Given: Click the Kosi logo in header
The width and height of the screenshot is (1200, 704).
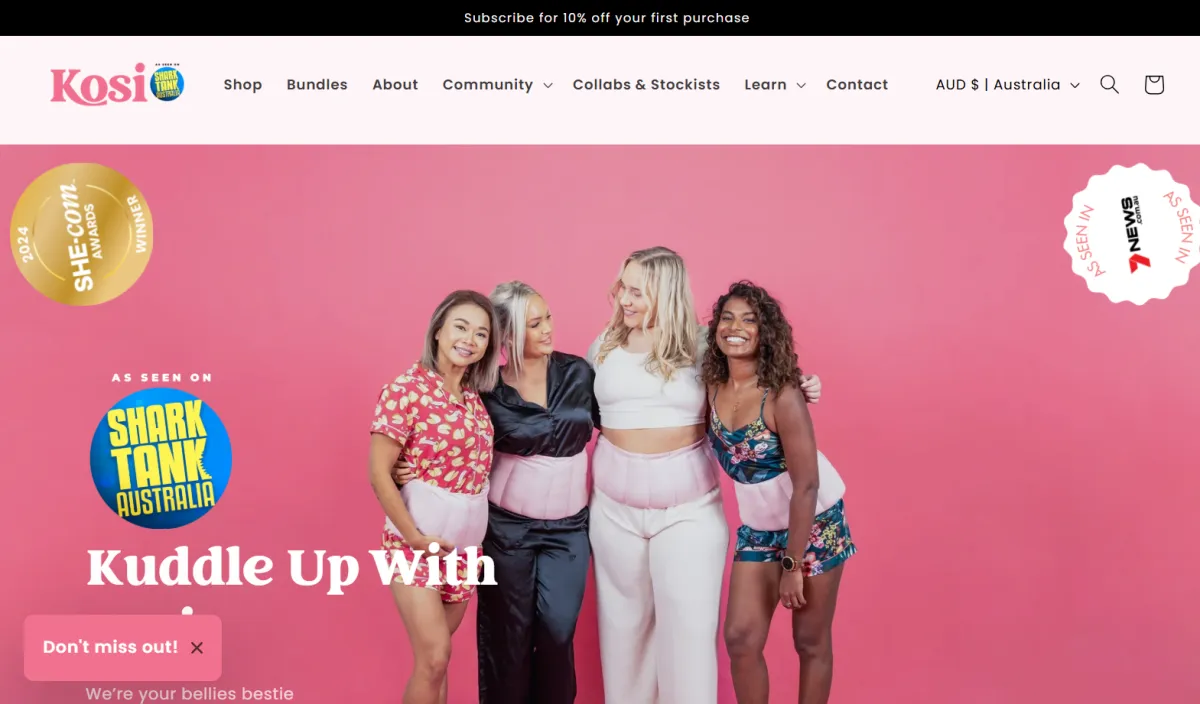Looking at the screenshot, I should pyautogui.click(x=98, y=85).
